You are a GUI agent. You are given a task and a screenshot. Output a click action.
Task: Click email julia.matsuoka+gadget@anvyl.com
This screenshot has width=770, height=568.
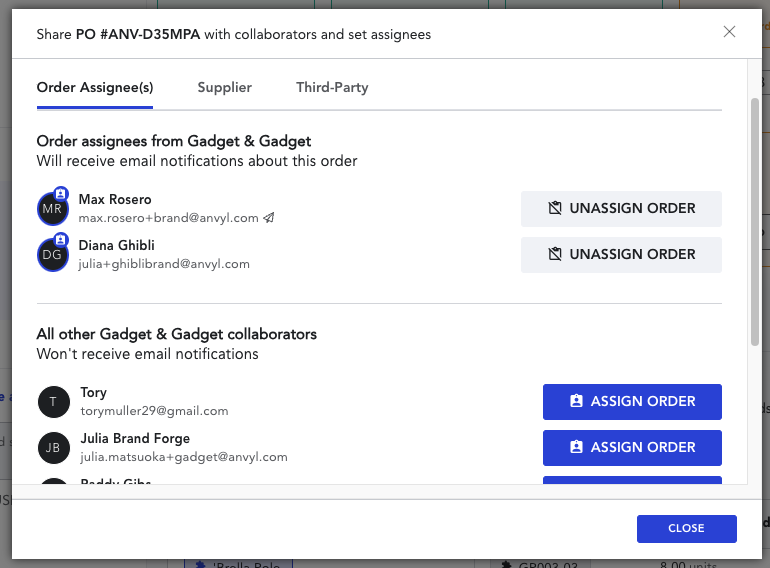pyautogui.click(x=184, y=457)
